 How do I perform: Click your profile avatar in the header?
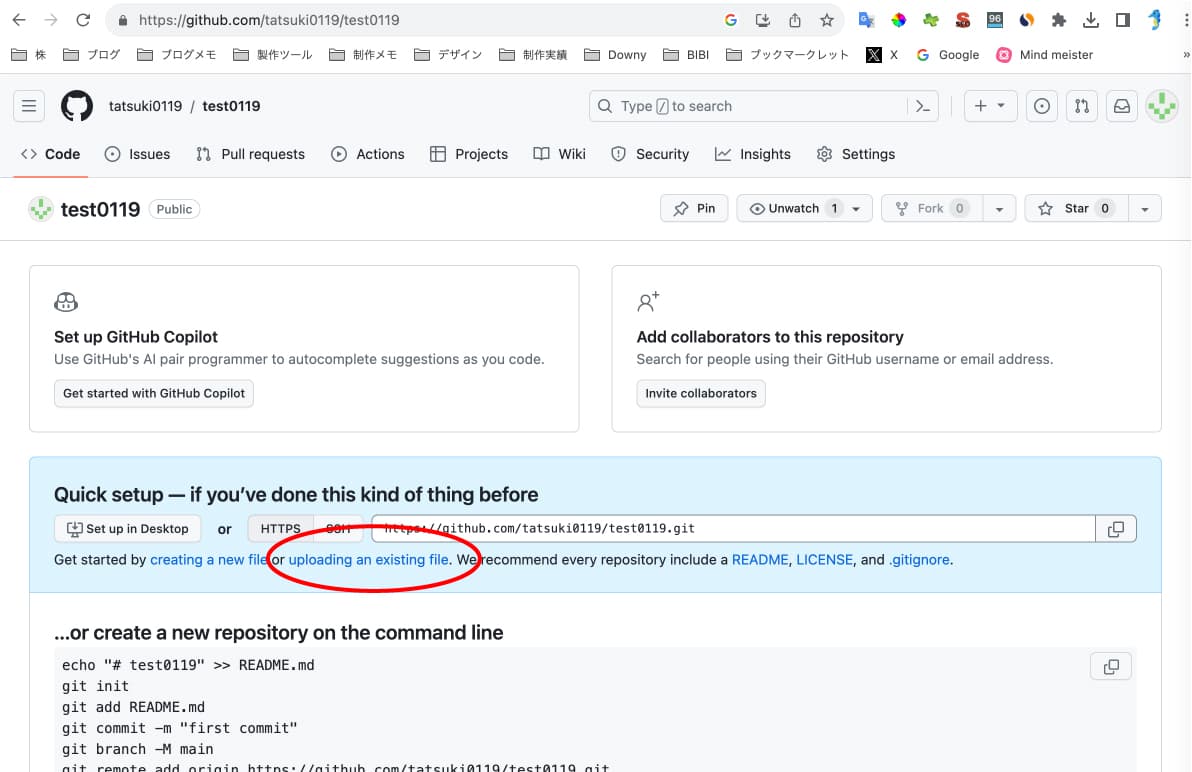(x=1161, y=105)
